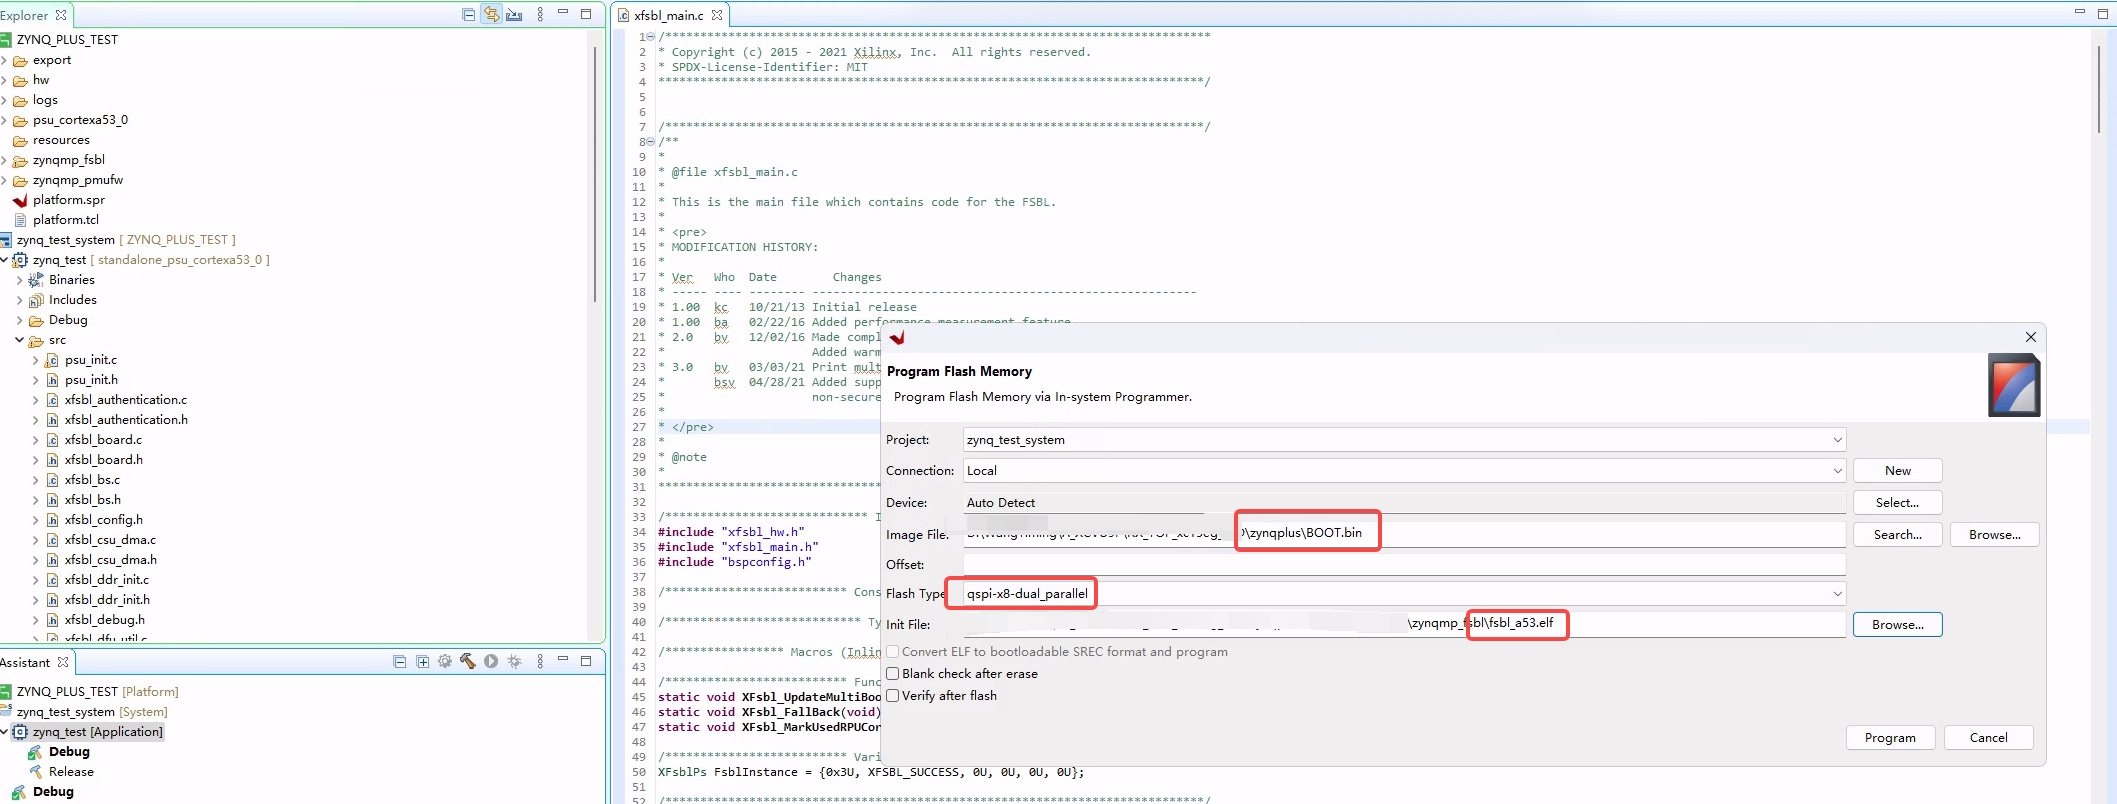Screen dimensions: 2117x804
Task: Click the Run play icon in Assistant
Action: point(491,661)
